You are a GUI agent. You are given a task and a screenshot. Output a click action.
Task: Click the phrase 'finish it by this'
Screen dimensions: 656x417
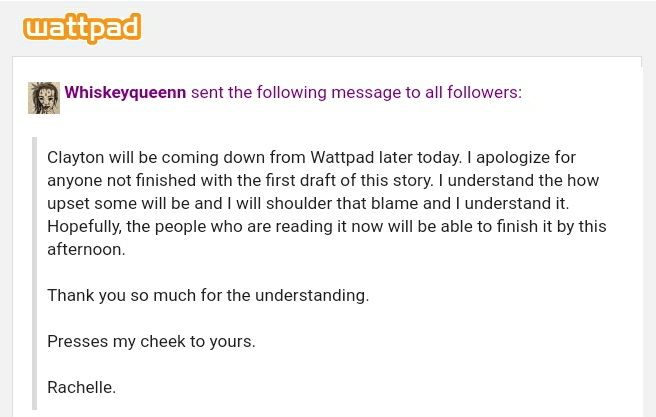click(x=551, y=227)
